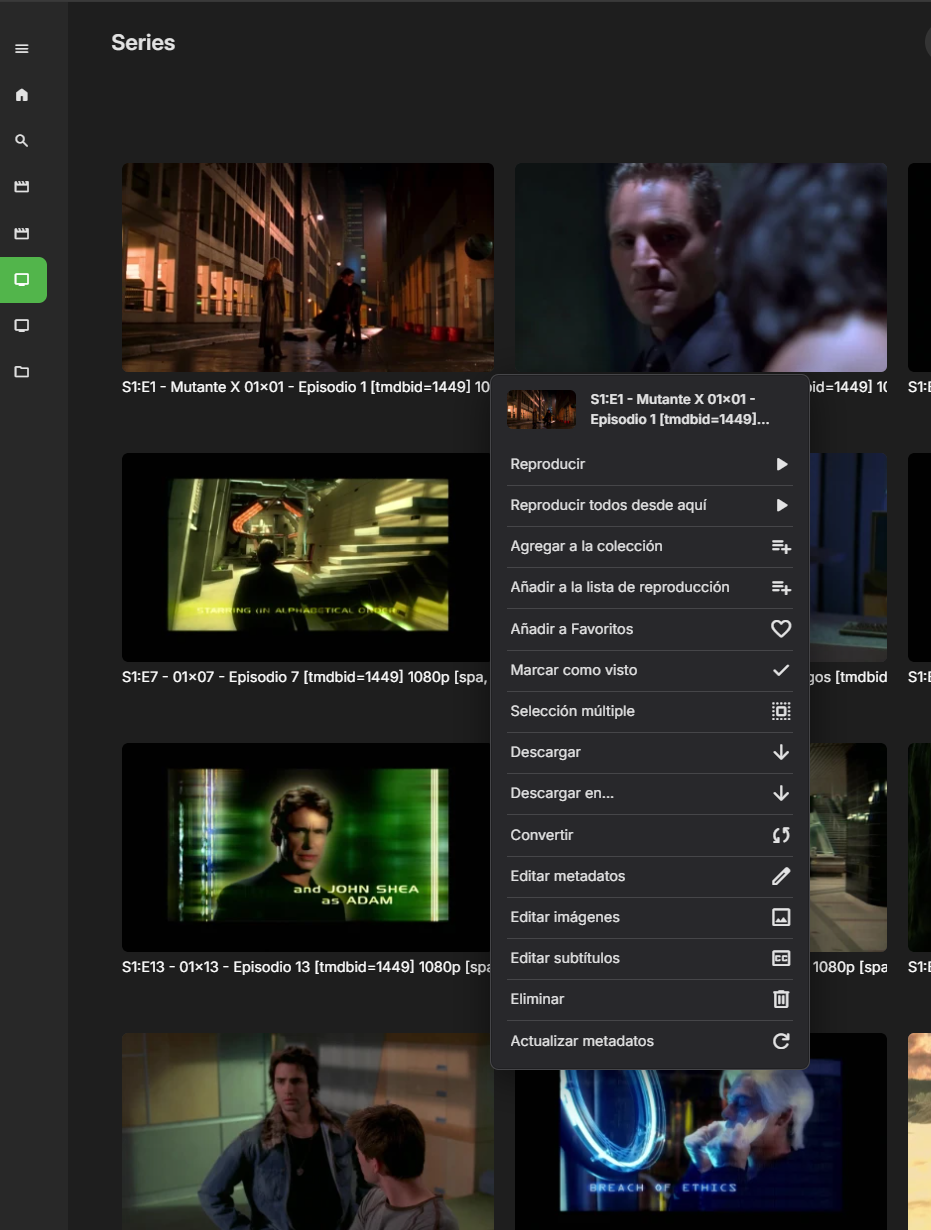This screenshot has width=931, height=1230.
Task: Mark episode as watched with Marcar como visto
Action: [573, 670]
